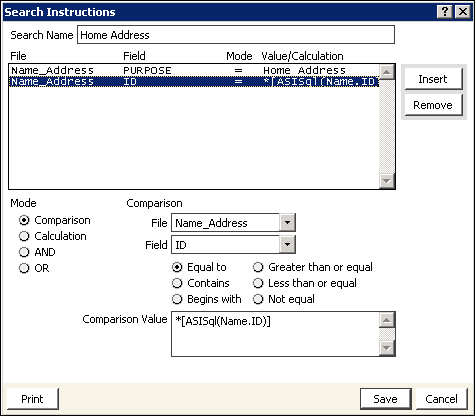The height and width of the screenshot is (416, 475).
Task: Click the PURPOSE field cell
Action: point(147,70)
